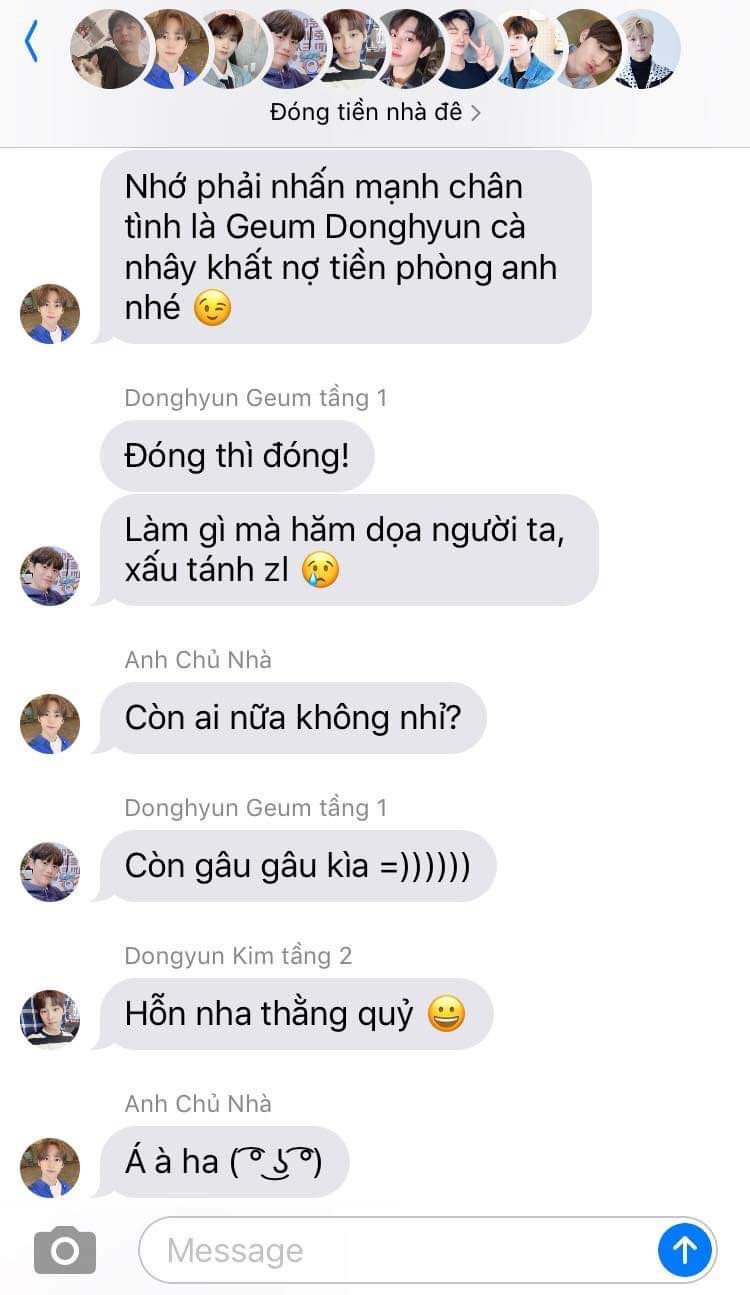Tap avatar beside the "xấu tánh zl" message

[x=50, y=575]
